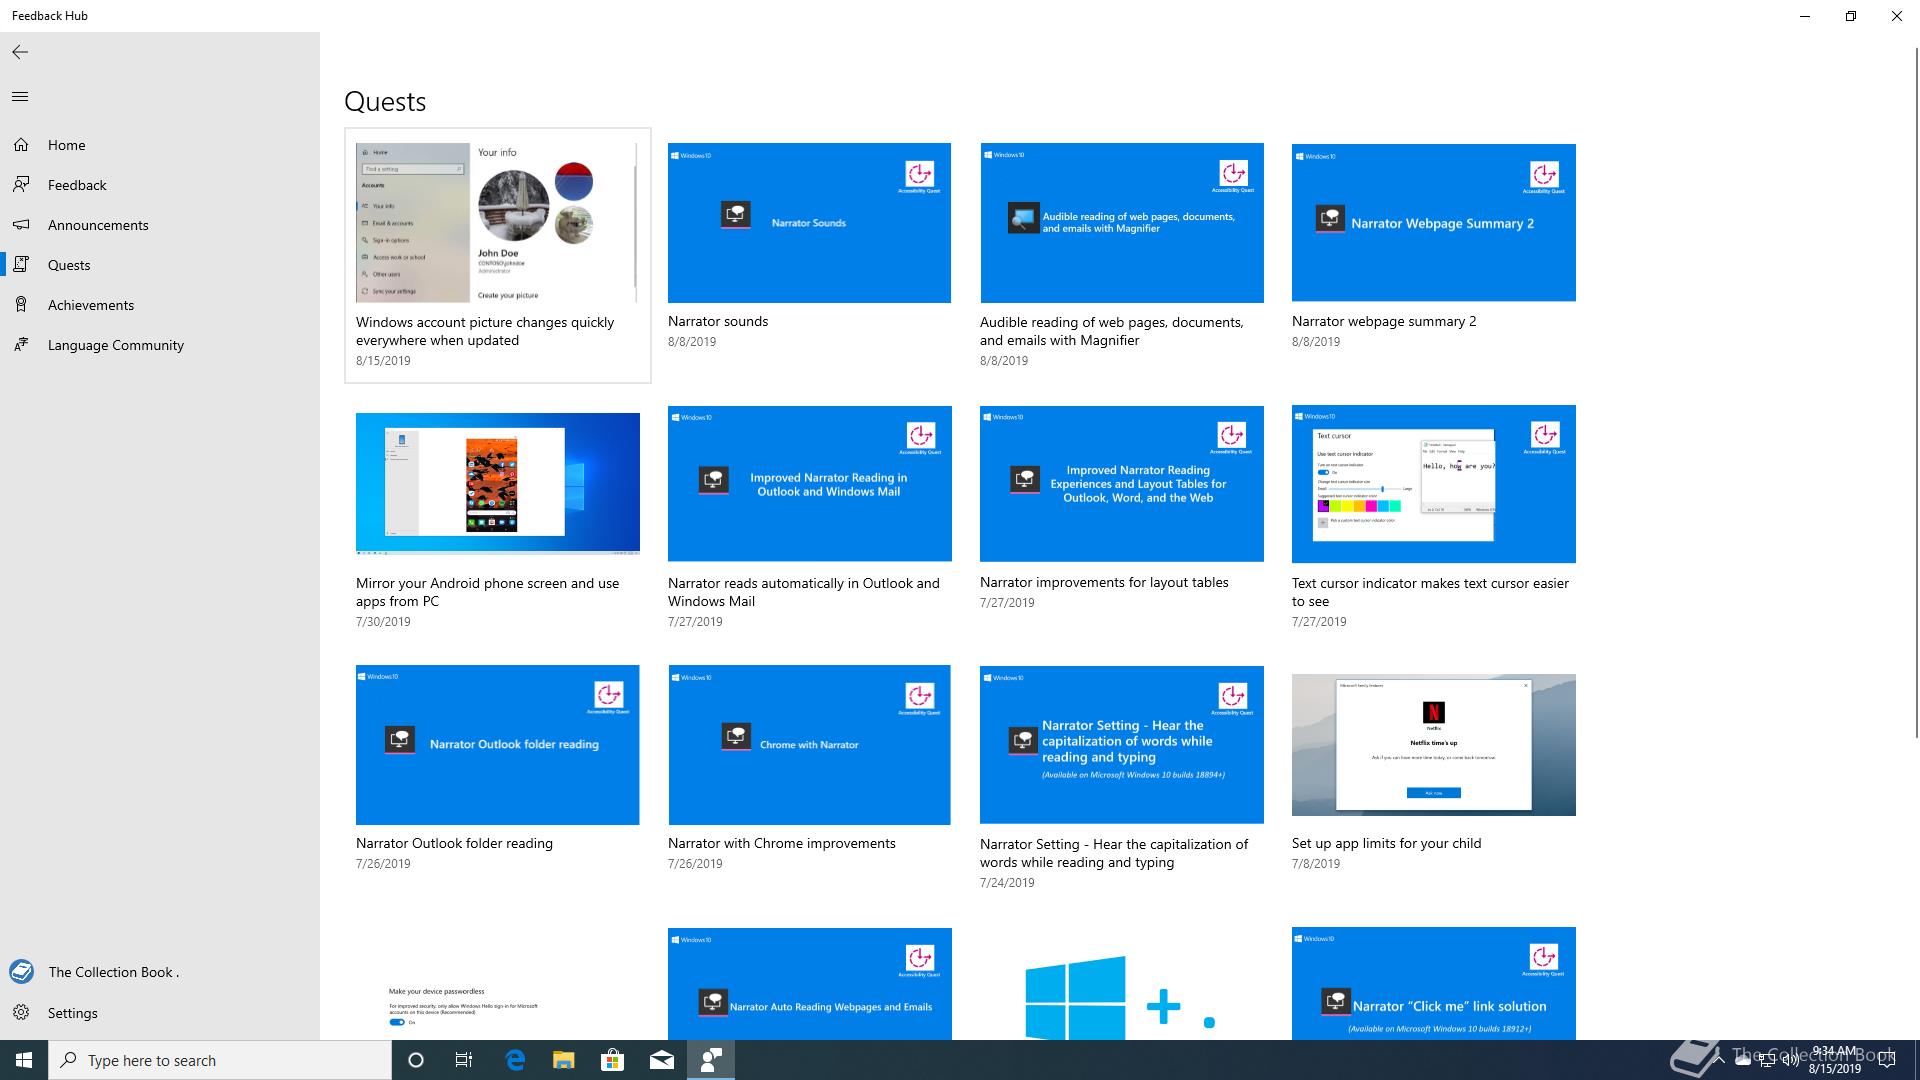The width and height of the screenshot is (1920, 1080).
Task: Click Set up app limits title
Action: [x=1386, y=843]
